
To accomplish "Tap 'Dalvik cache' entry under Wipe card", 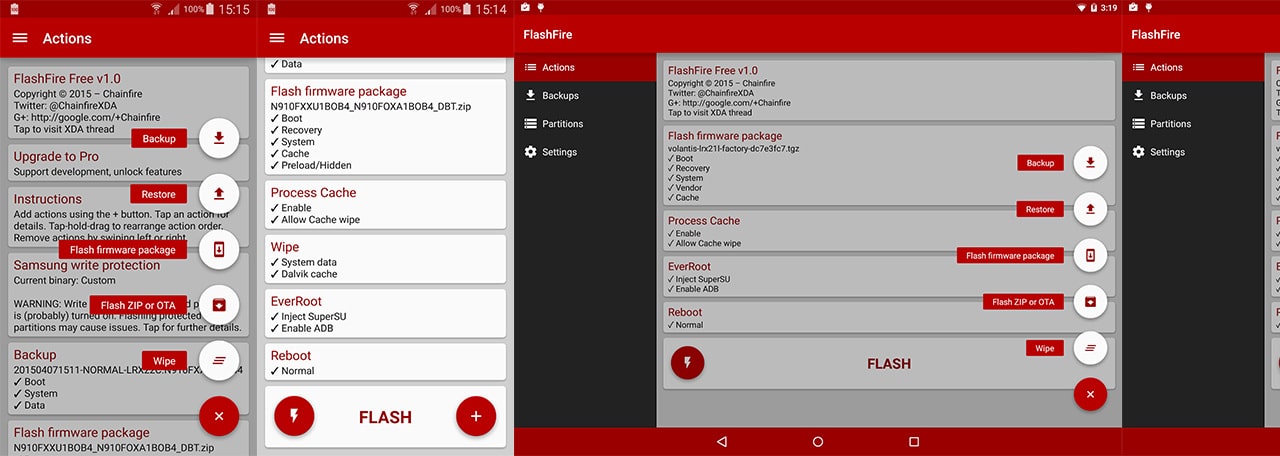I will coord(303,274).
